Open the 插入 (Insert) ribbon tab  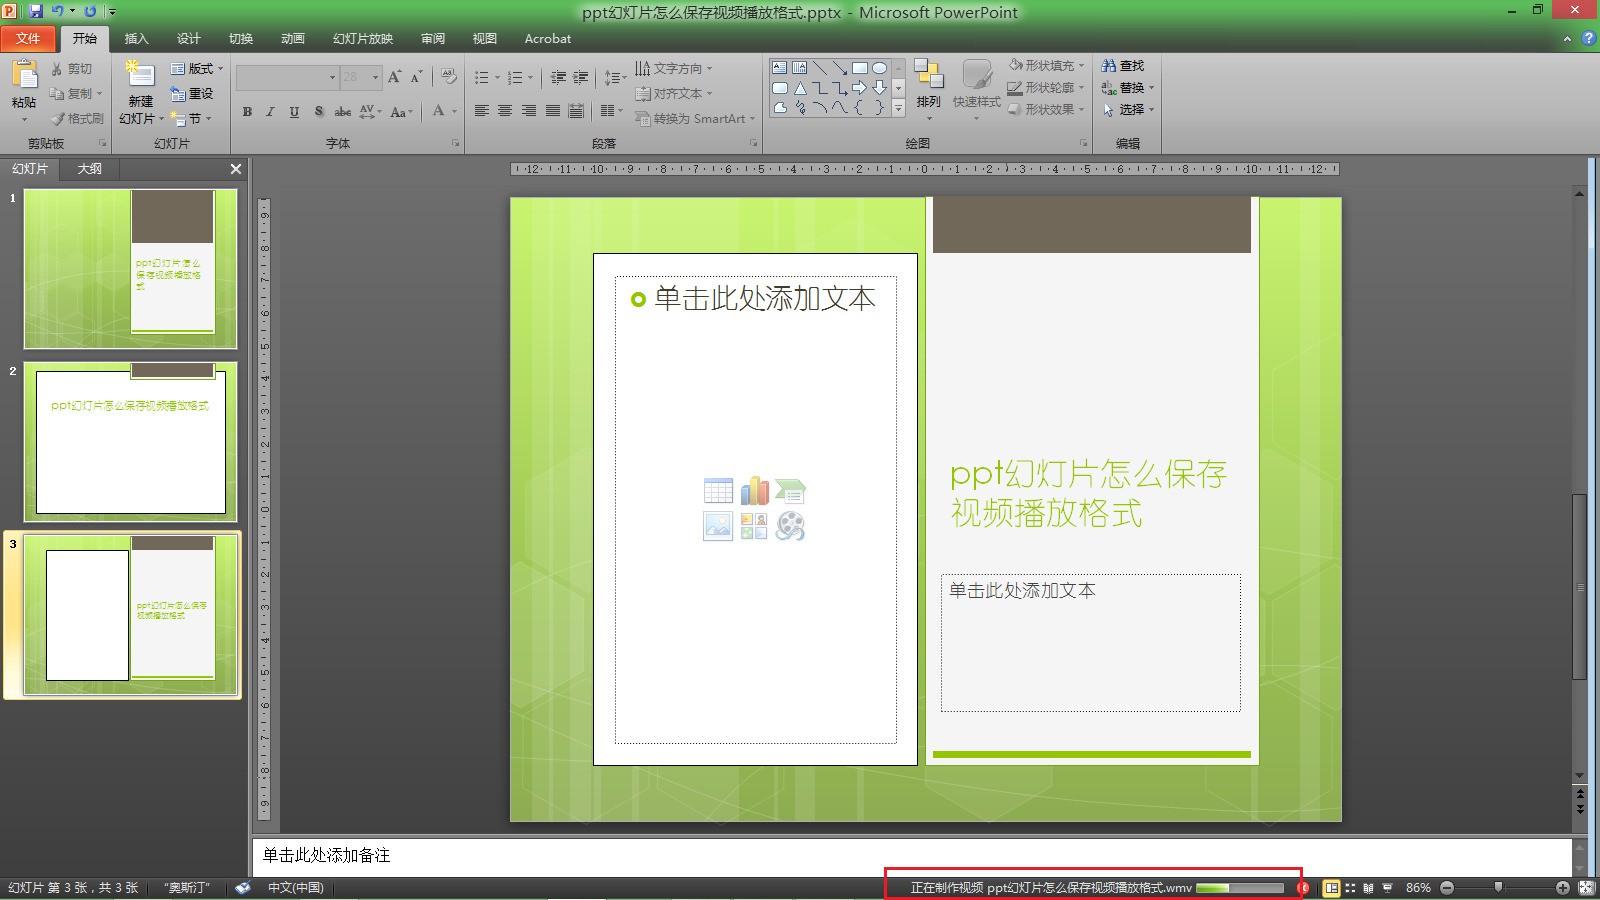pyautogui.click(x=136, y=39)
